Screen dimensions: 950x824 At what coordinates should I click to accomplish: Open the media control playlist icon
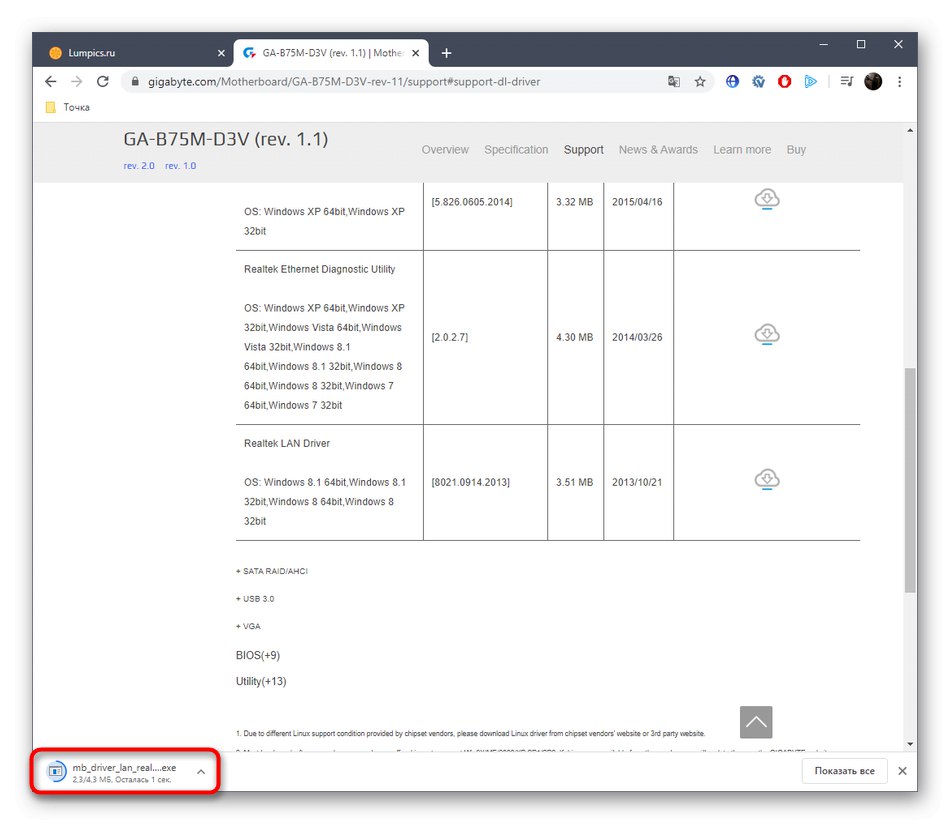[x=846, y=81]
